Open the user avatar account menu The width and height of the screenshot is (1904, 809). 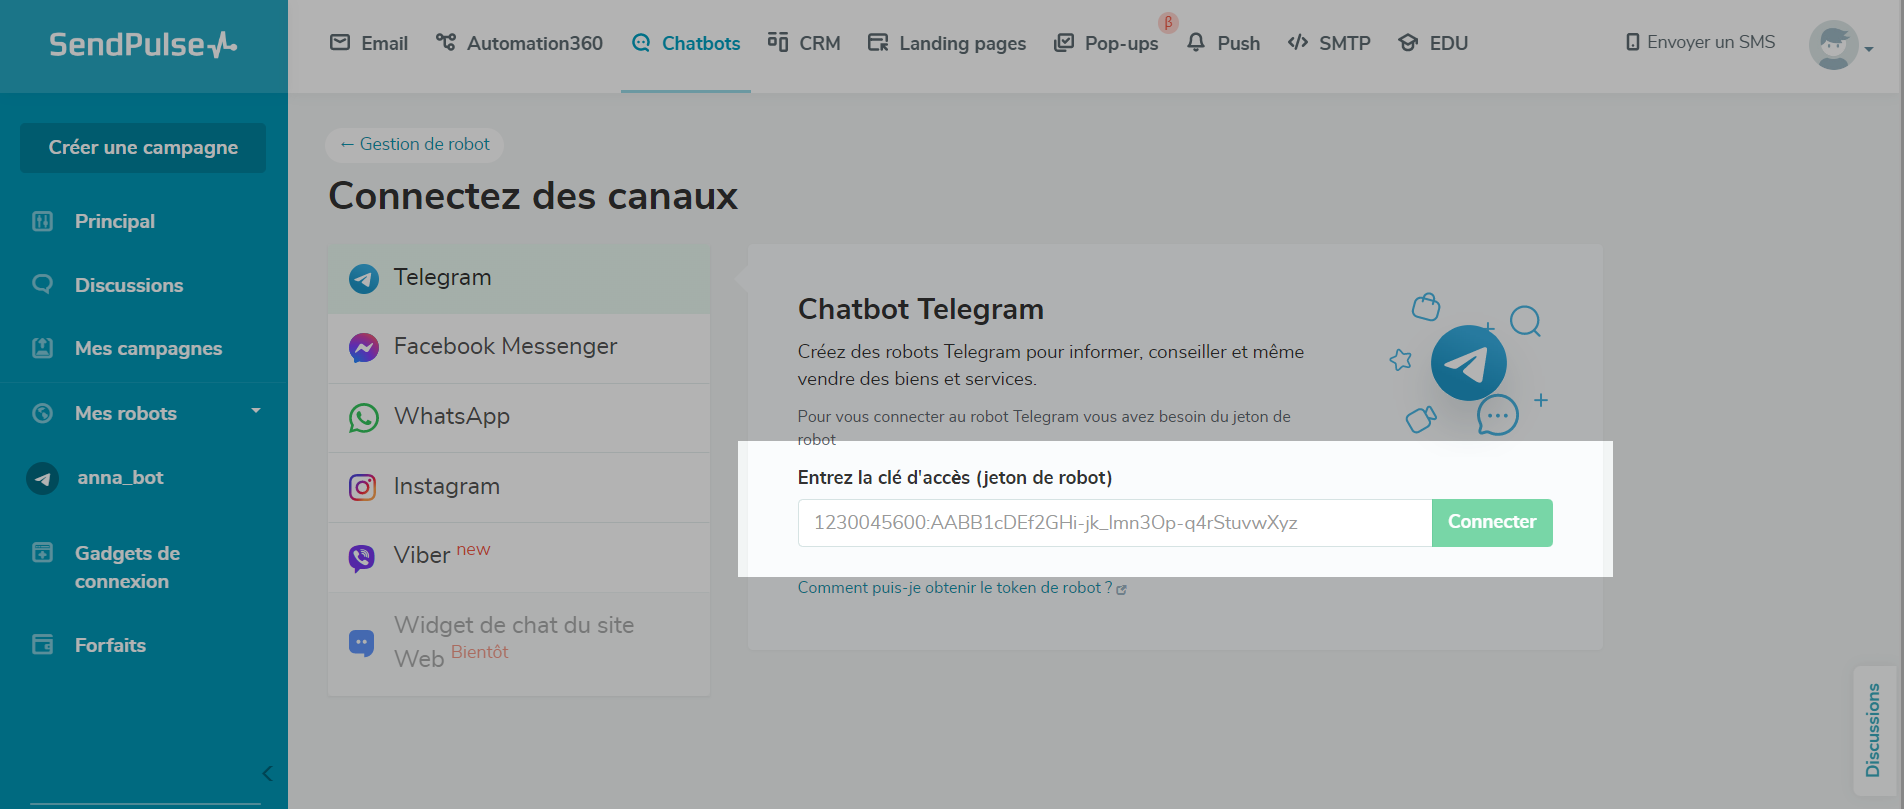(x=1840, y=45)
